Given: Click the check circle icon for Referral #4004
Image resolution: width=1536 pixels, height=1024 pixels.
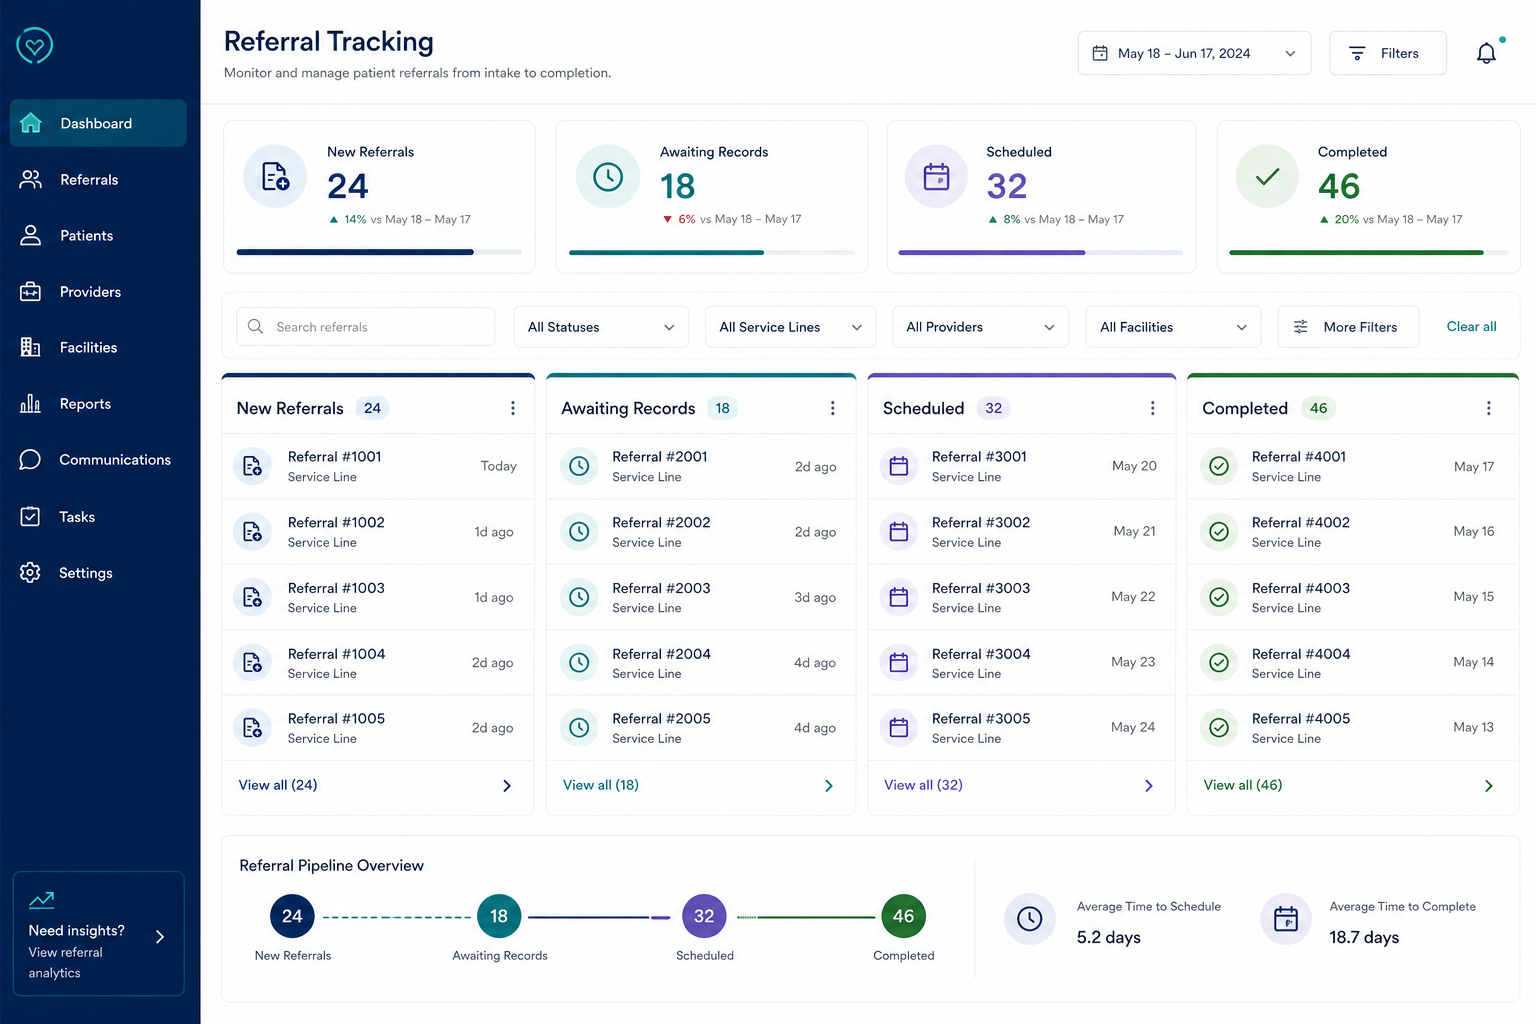Looking at the screenshot, I should (x=1219, y=662).
